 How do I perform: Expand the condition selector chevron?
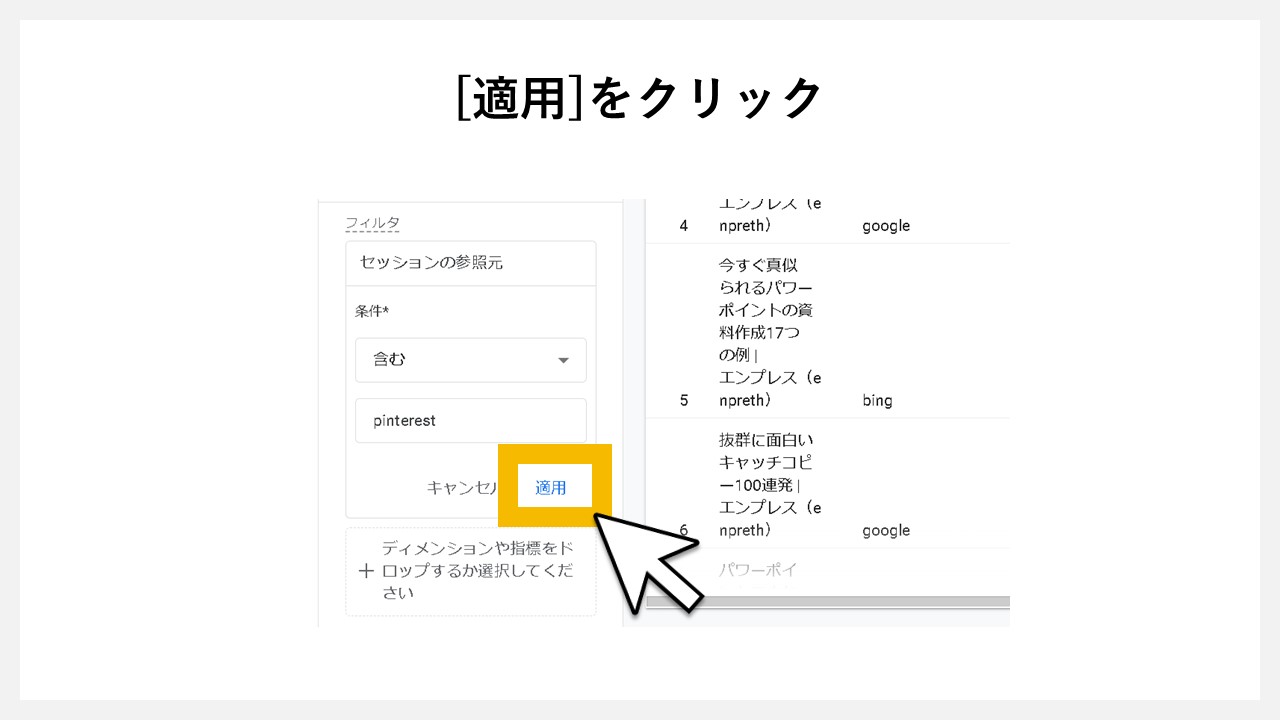563,359
